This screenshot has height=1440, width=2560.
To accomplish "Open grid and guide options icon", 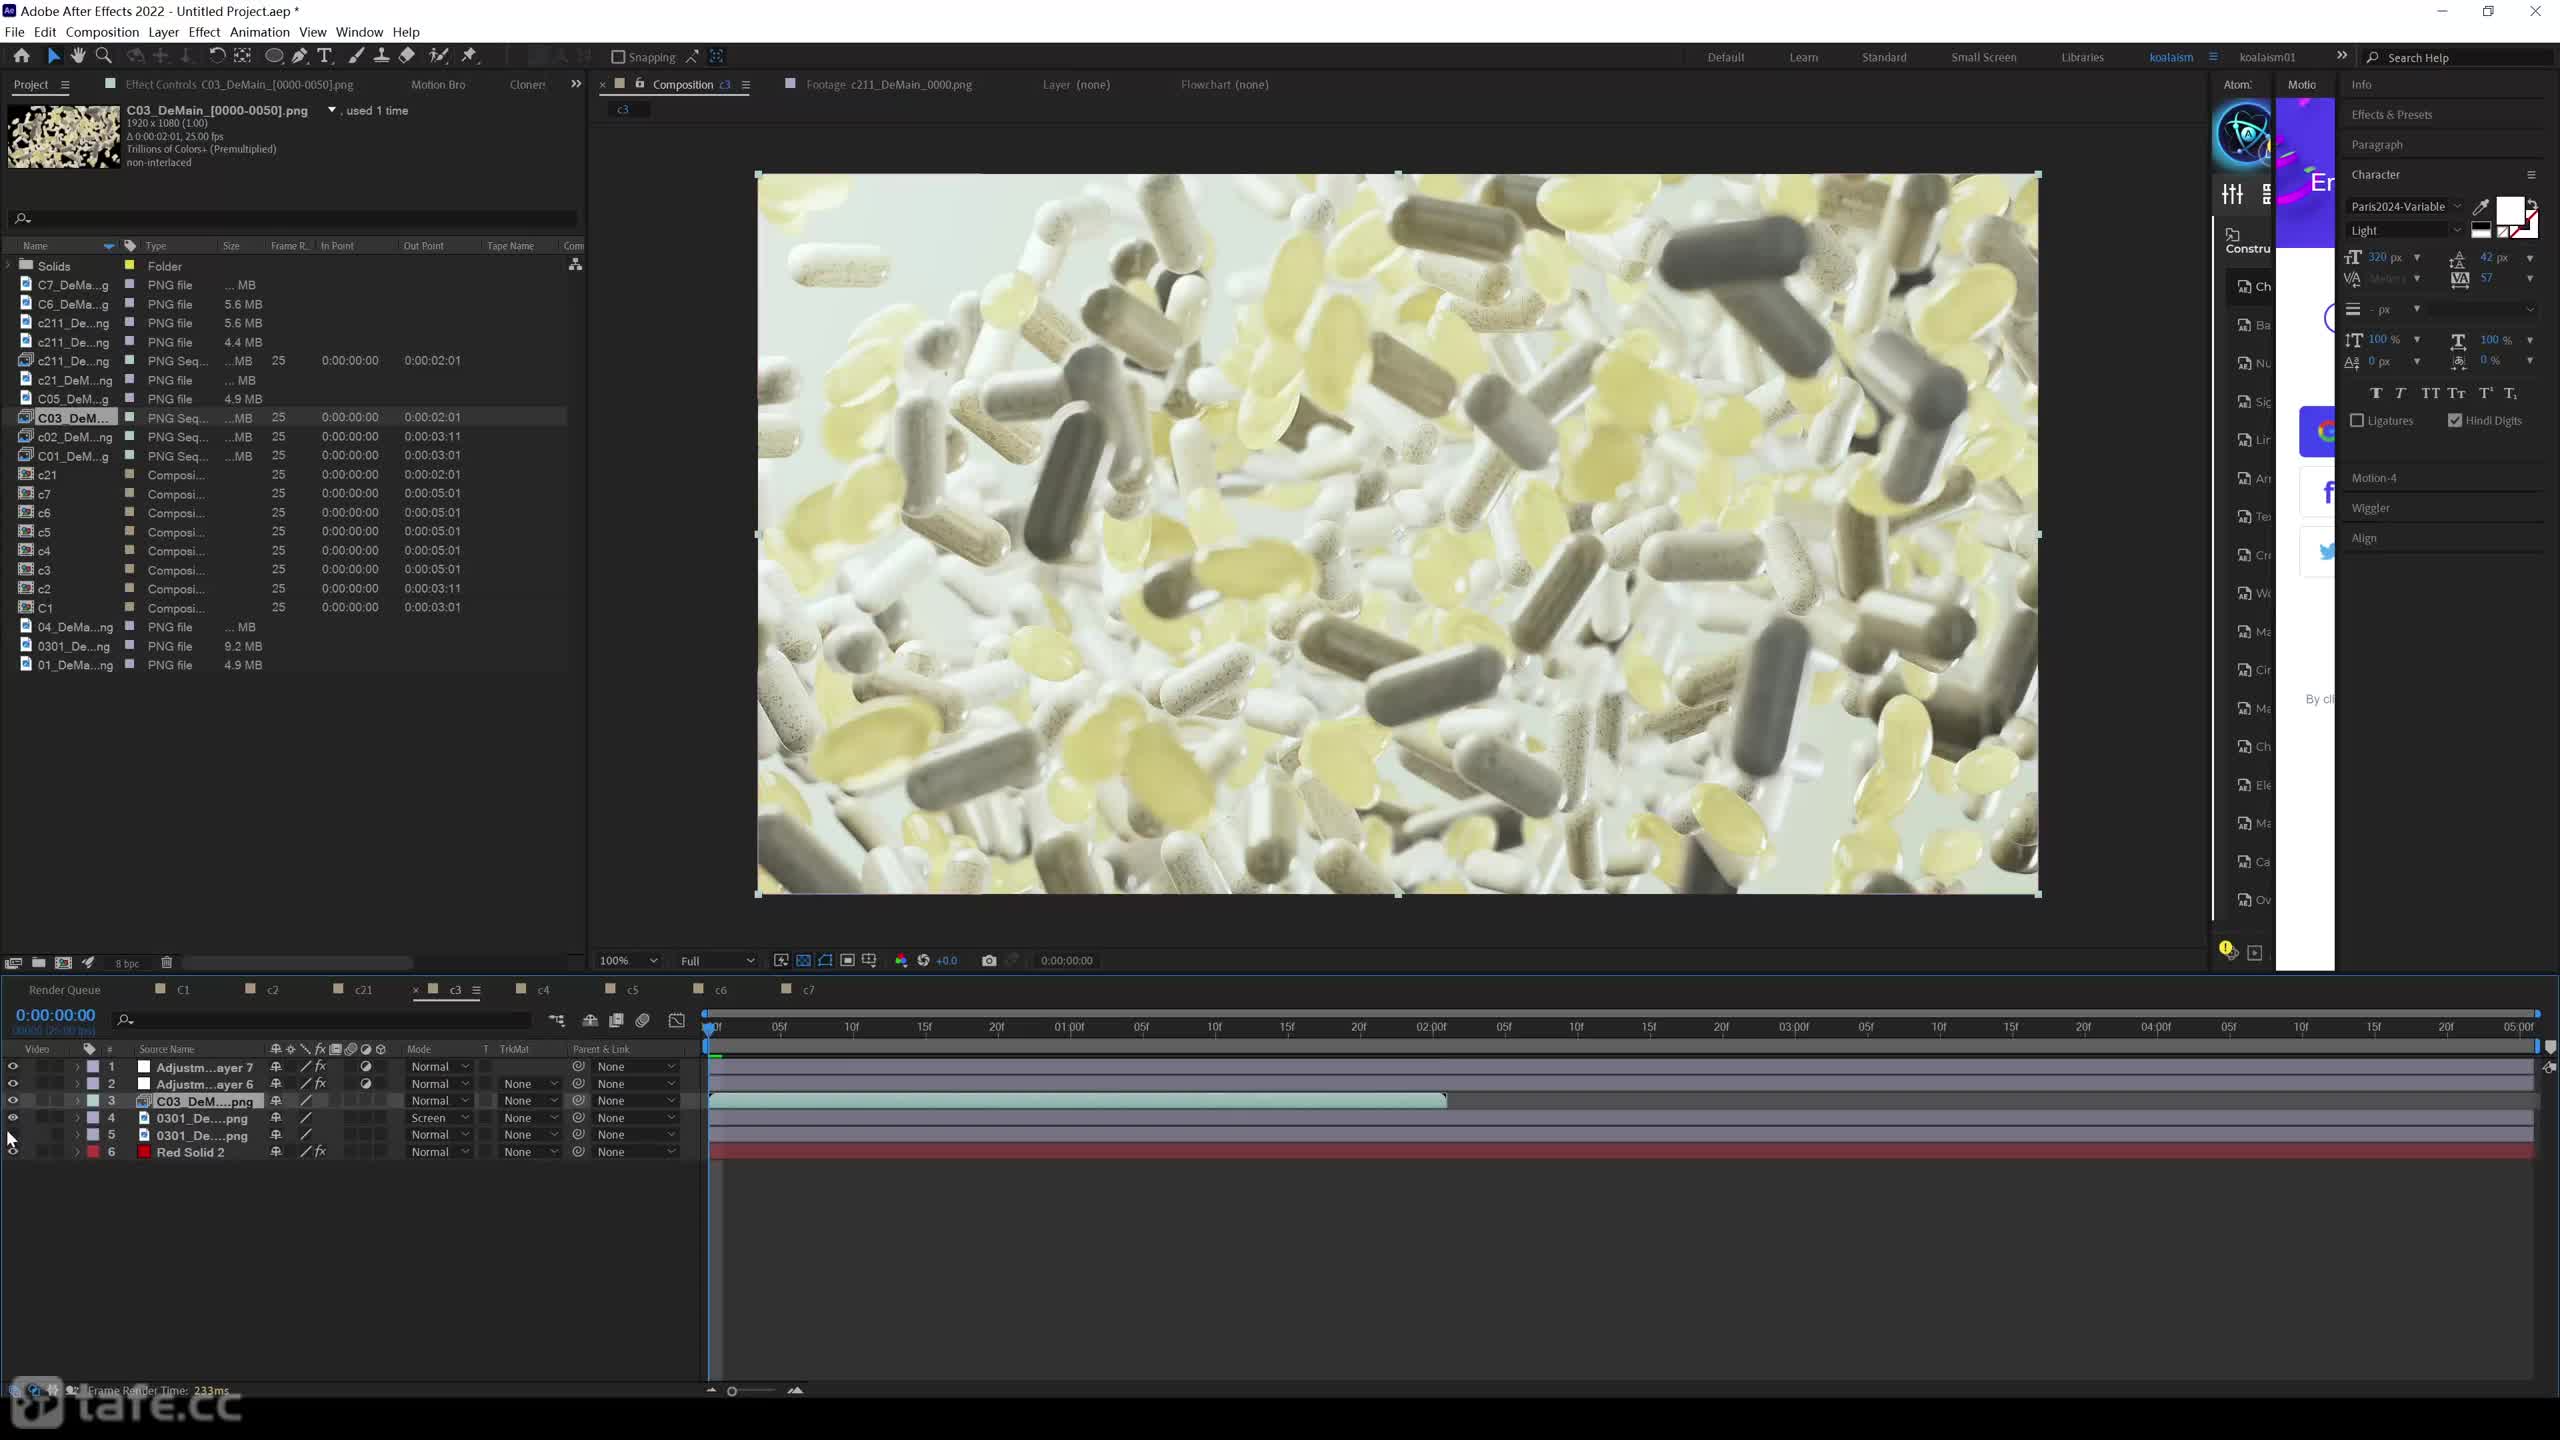I will pyautogui.click(x=869, y=960).
